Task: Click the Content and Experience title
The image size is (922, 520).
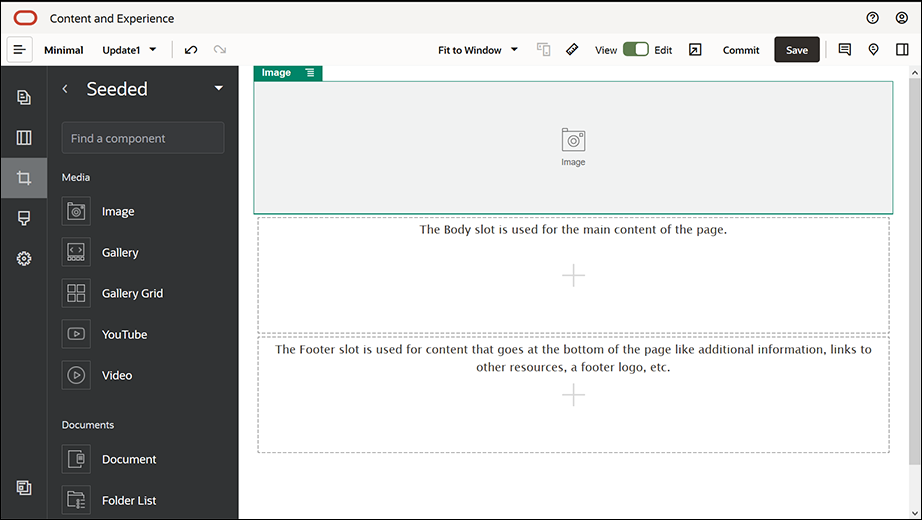Action: click(112, 18)
